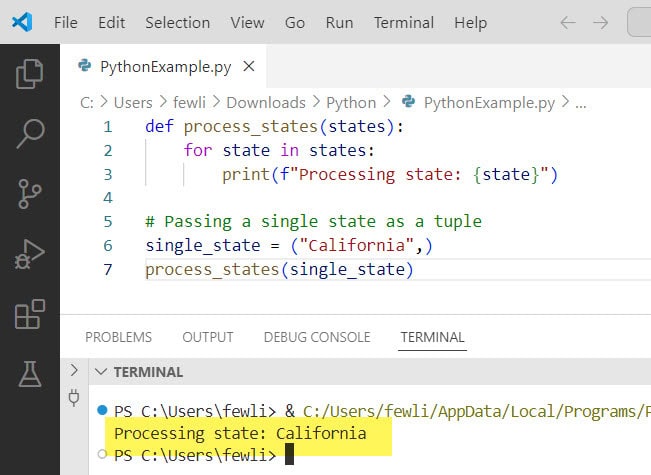
Task: Open the Source Control view
Action: [x=30, y=193]
